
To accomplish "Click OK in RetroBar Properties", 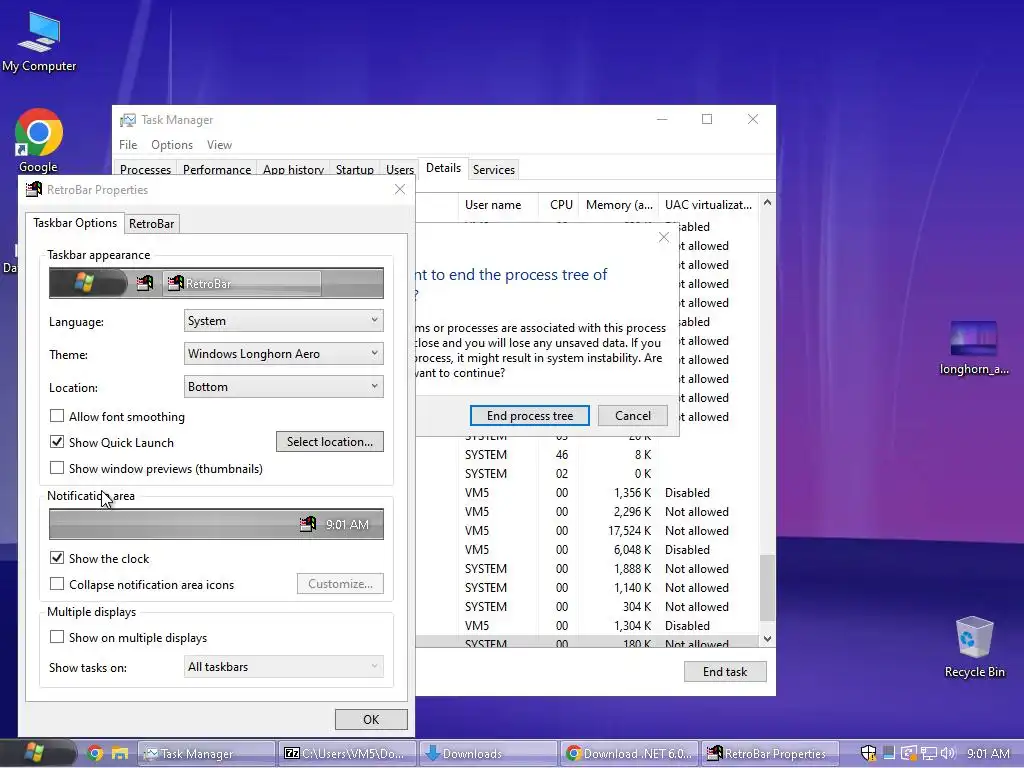I will [x=371, y=719].
